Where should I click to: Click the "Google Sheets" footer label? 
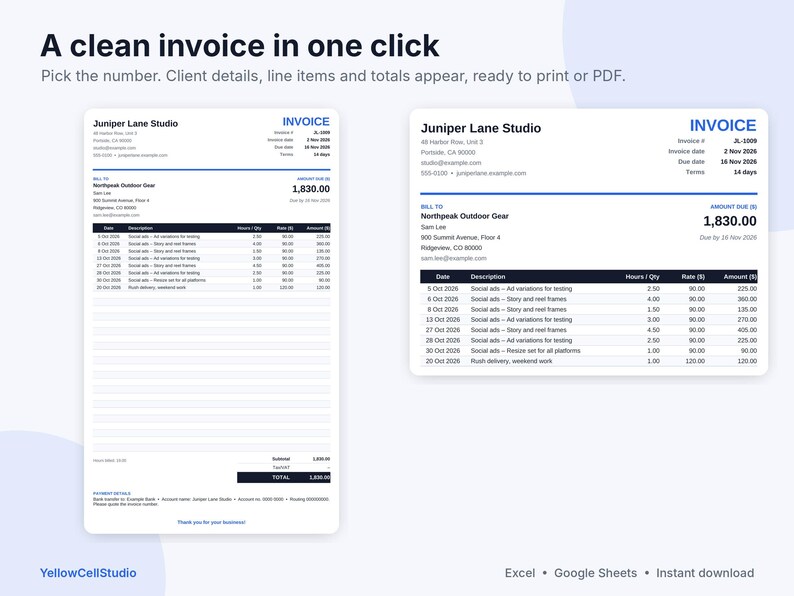[x=596, y=573]
